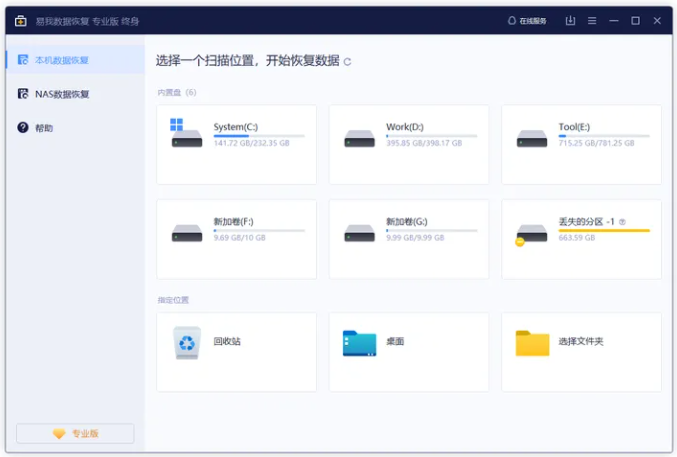Click the EaseUS app logo in title bar

(20, 20)
